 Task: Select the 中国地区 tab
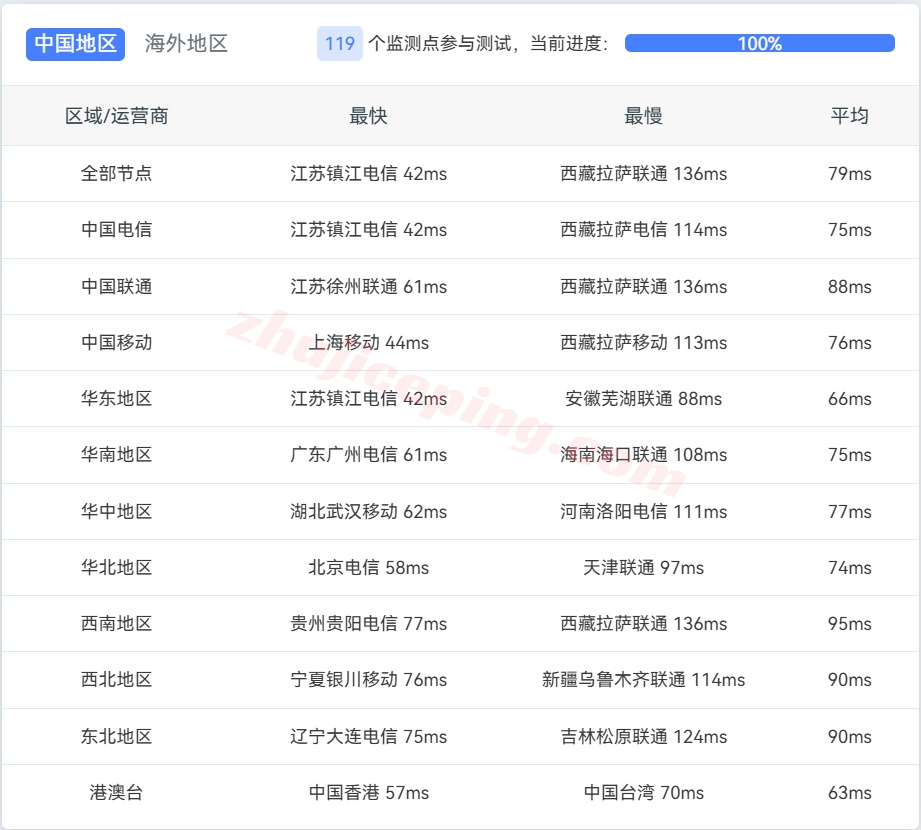[75, 44]
